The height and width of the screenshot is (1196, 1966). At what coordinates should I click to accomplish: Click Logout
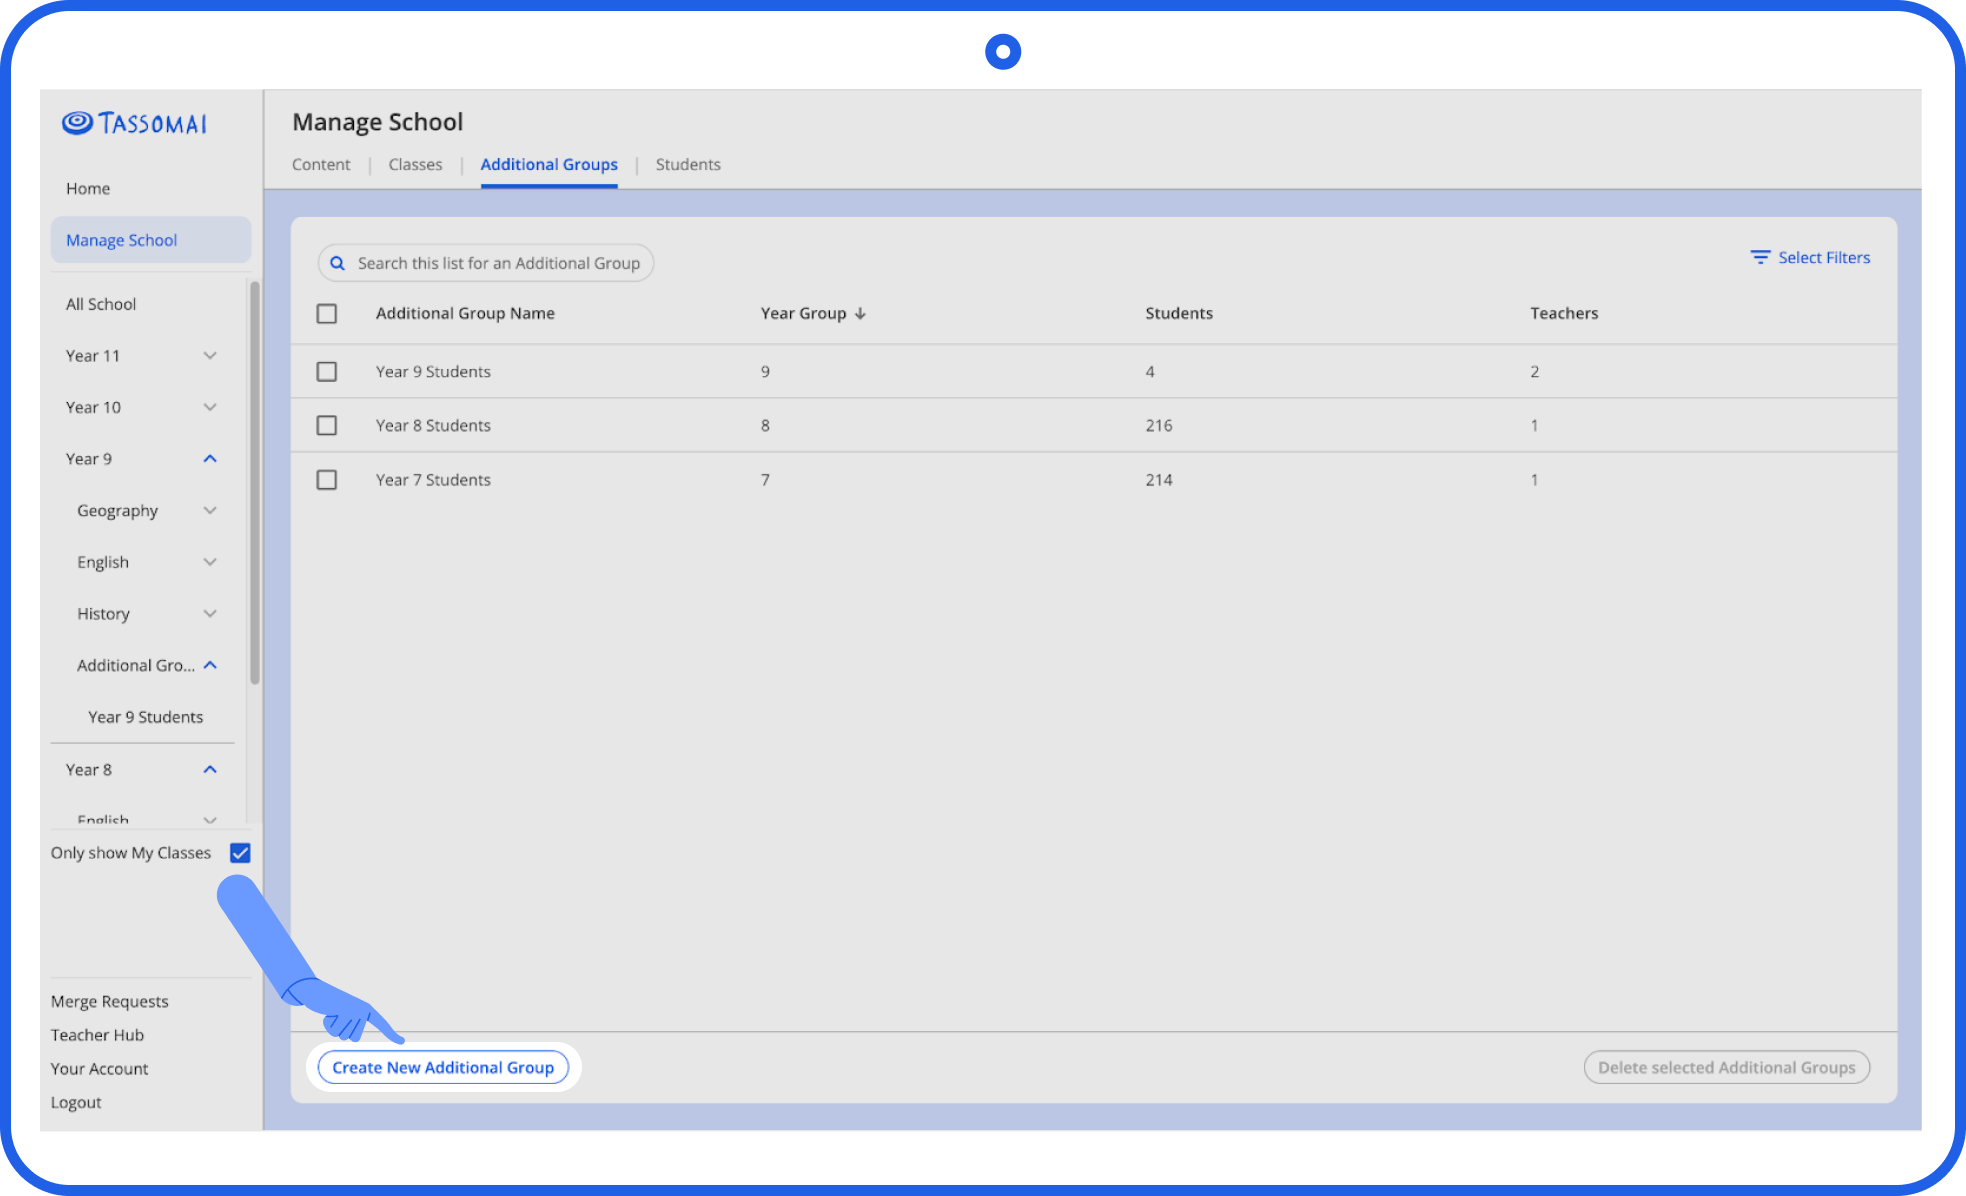tap(76, 1103)
